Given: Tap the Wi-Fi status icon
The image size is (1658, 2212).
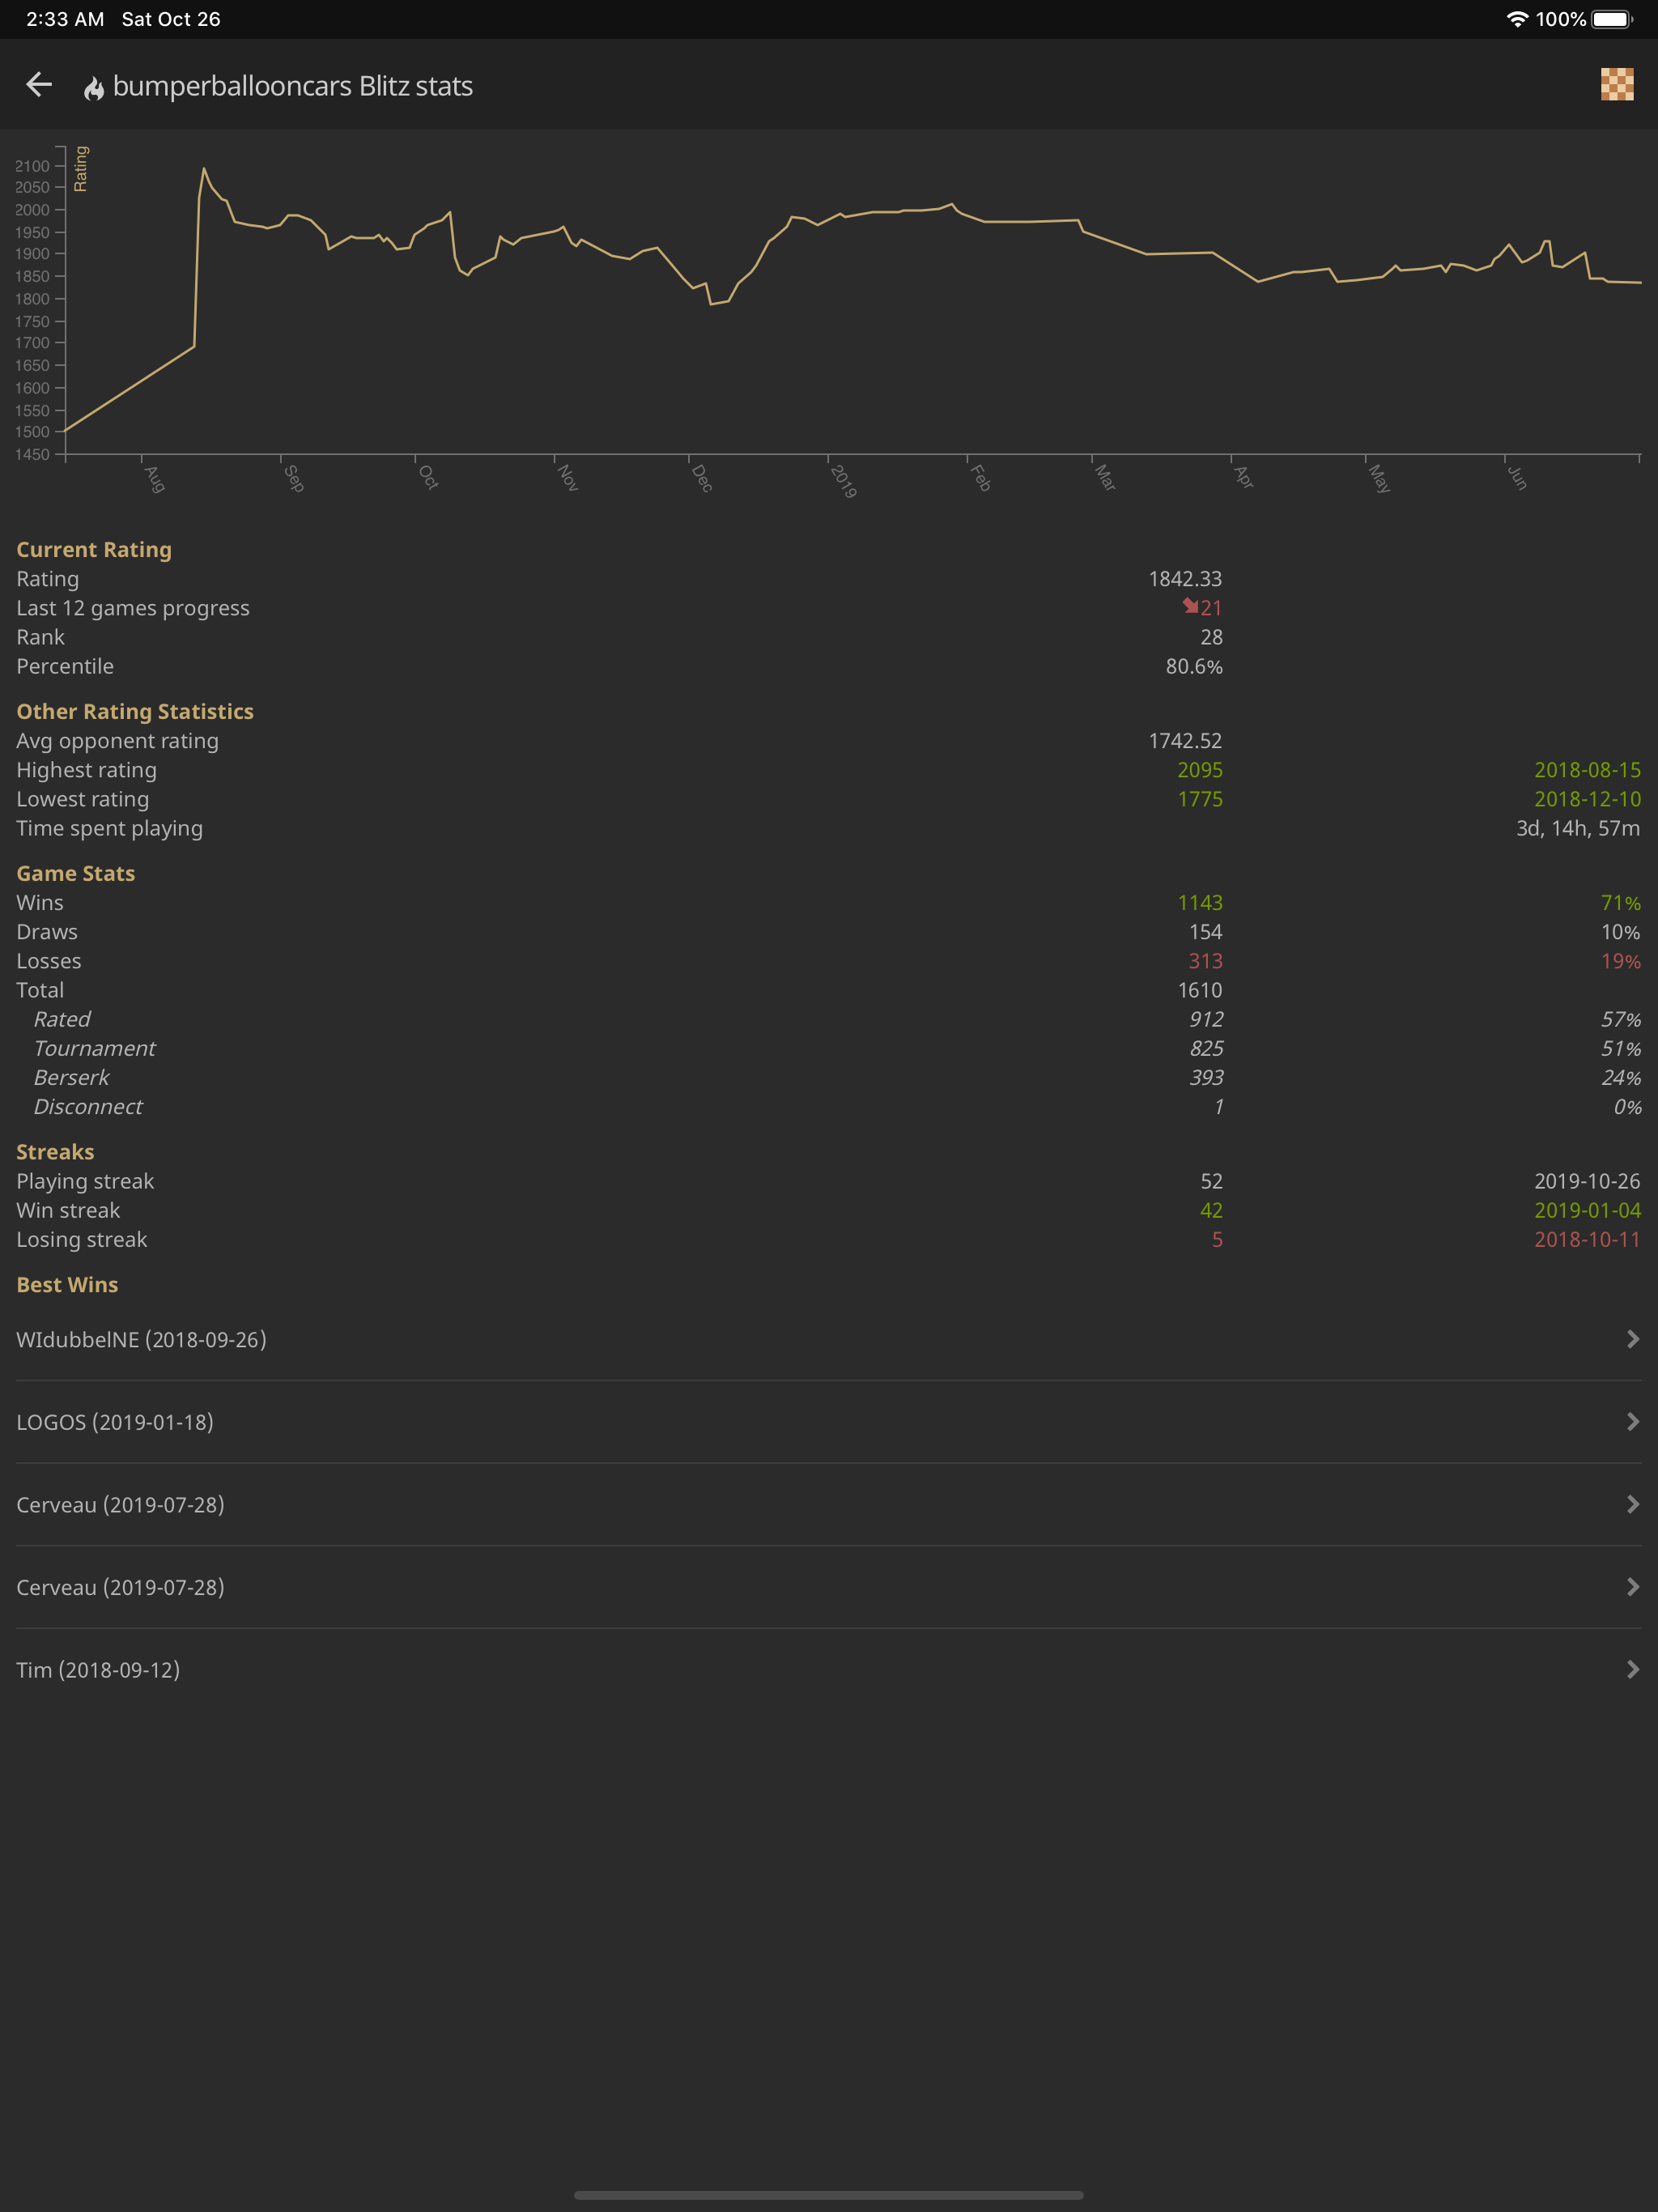Looking at the screenshot, I should click(1517, 19).
